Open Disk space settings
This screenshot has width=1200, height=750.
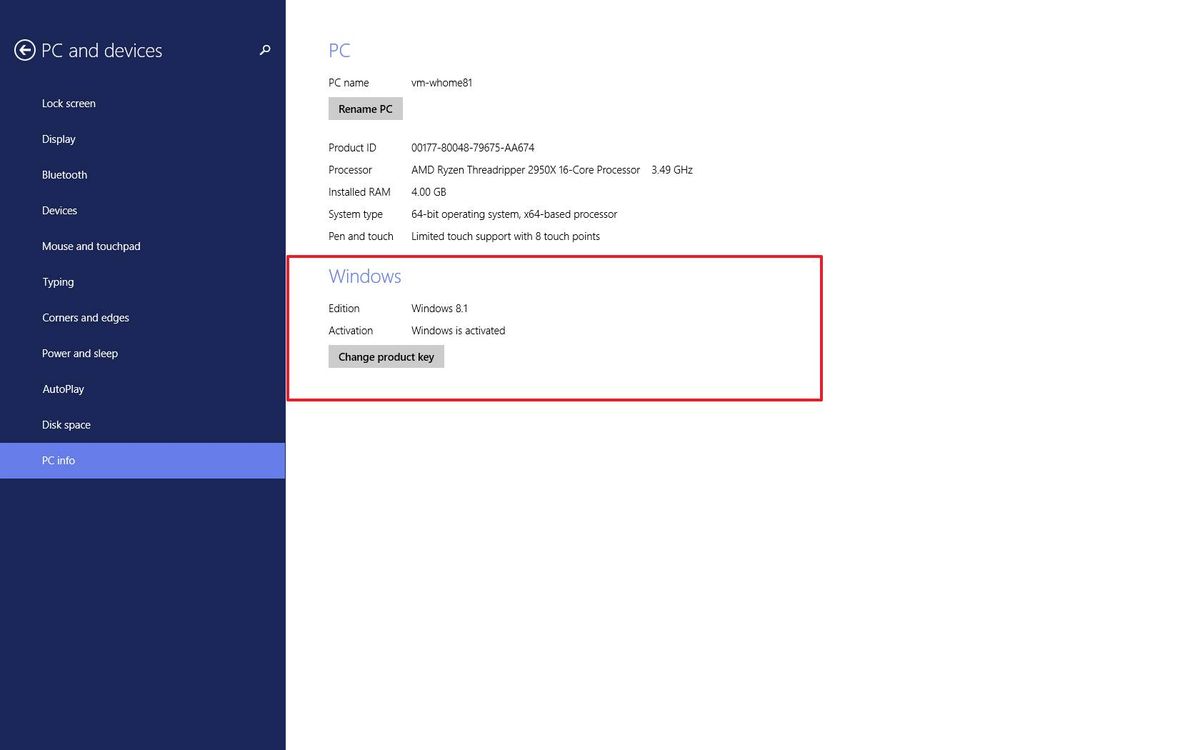66,424
